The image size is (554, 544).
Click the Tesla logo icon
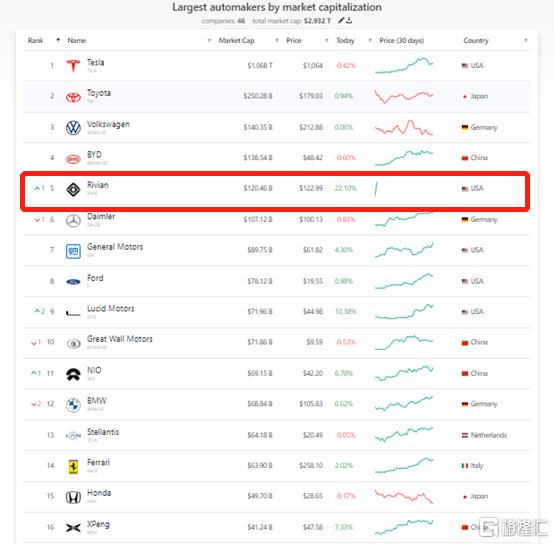point(73,66)
